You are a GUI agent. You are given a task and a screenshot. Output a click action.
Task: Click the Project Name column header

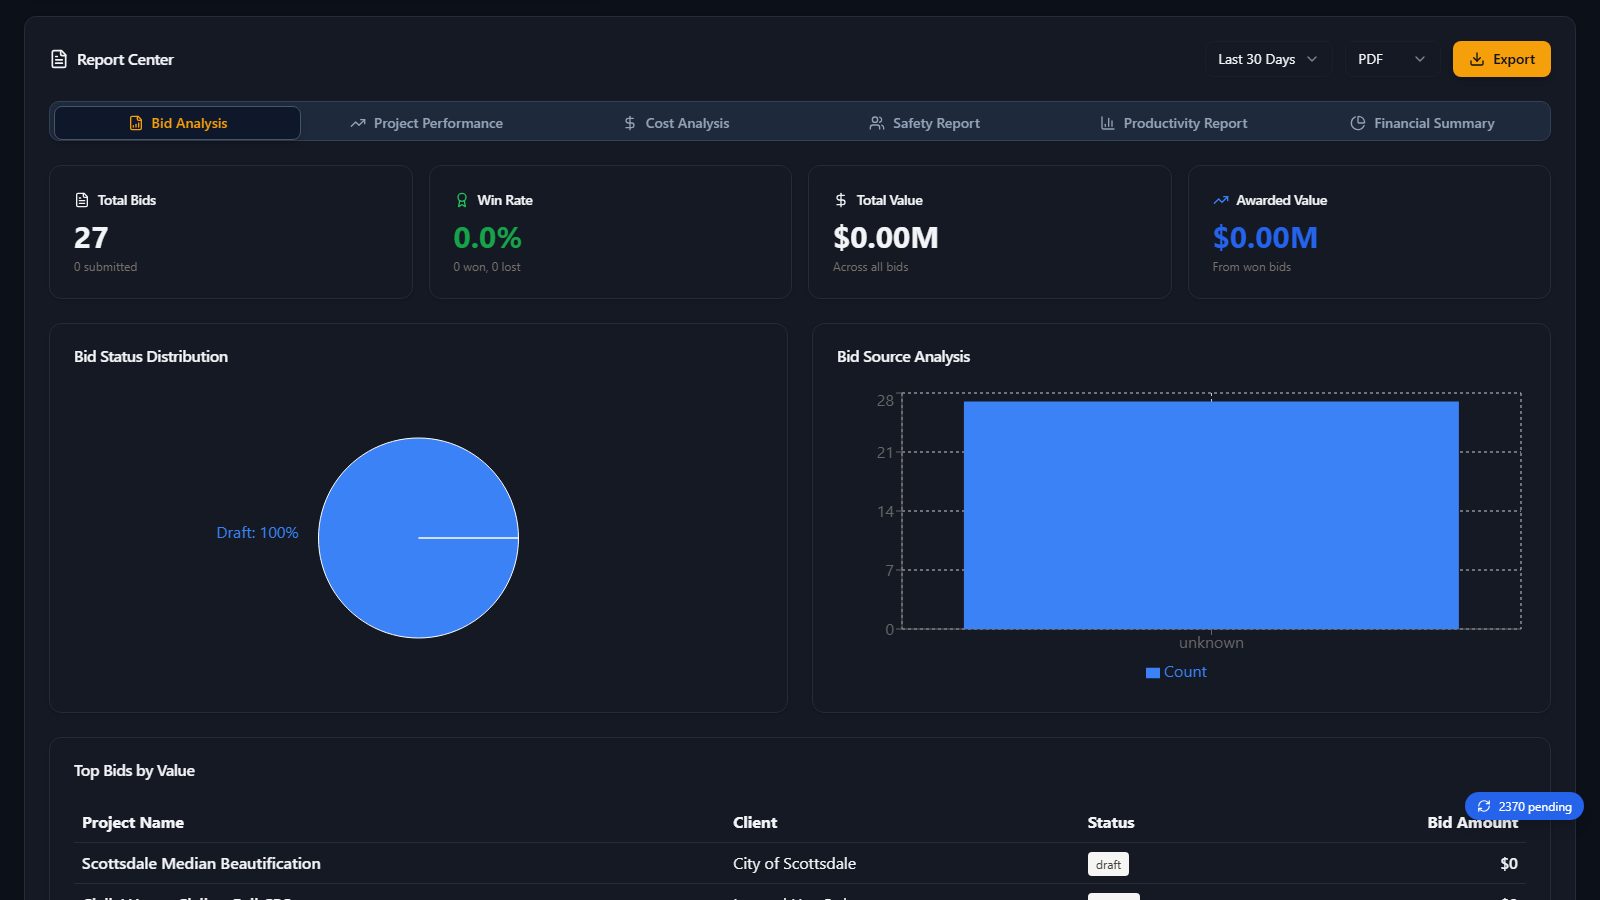133,822
